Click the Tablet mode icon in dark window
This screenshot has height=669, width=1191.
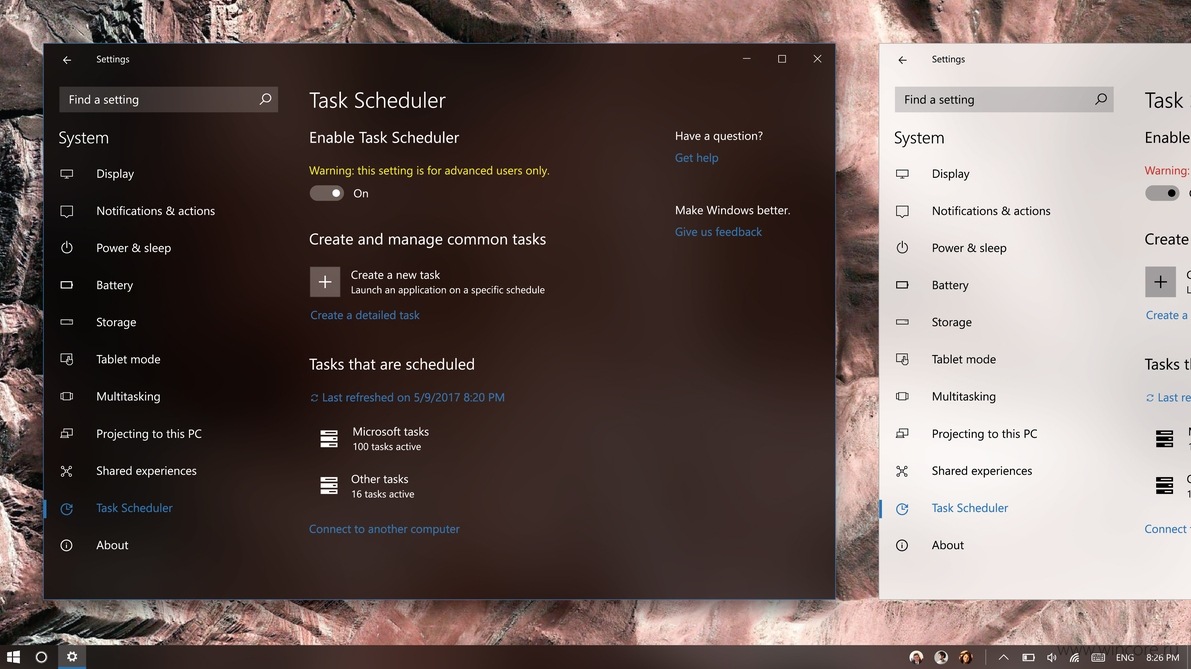pyautogui.click(x=67, y=359)
